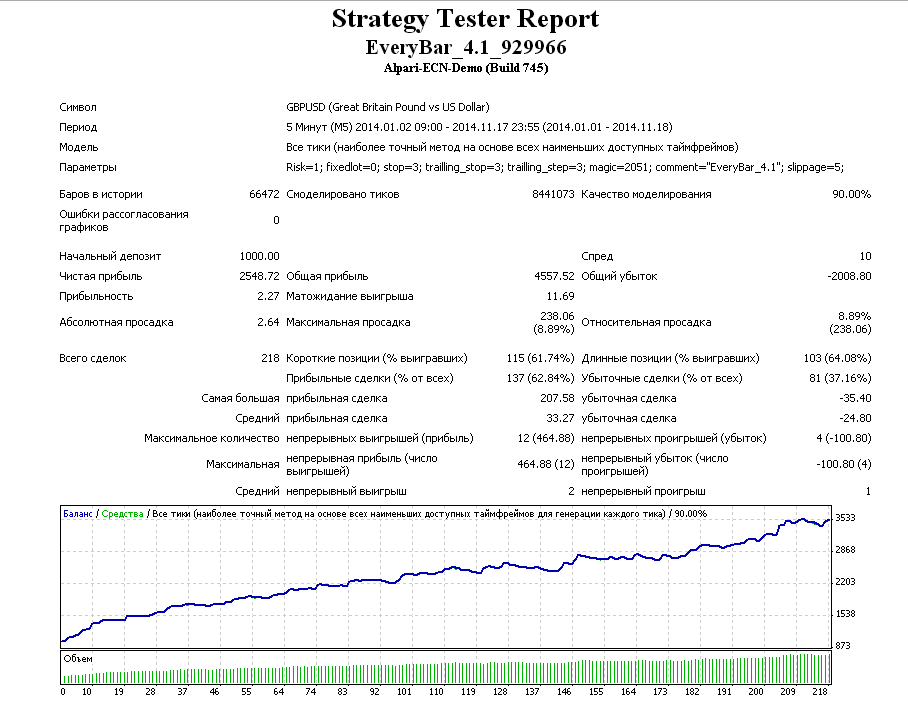Select the net profit value "2548.72"
Image resolution: width=908 pixels, height=705 pixels.
[259, 276]
